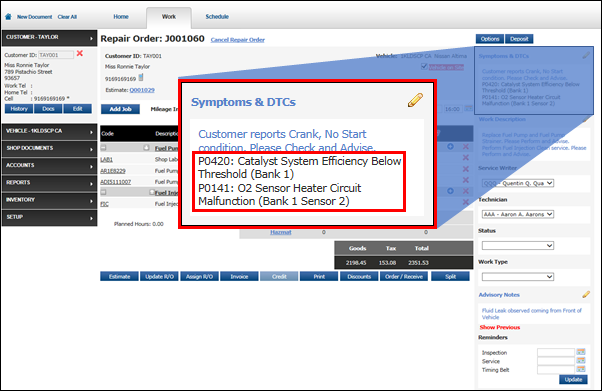
Task: Click the Customer ID field showing TAY001
Action: point(56,55)
